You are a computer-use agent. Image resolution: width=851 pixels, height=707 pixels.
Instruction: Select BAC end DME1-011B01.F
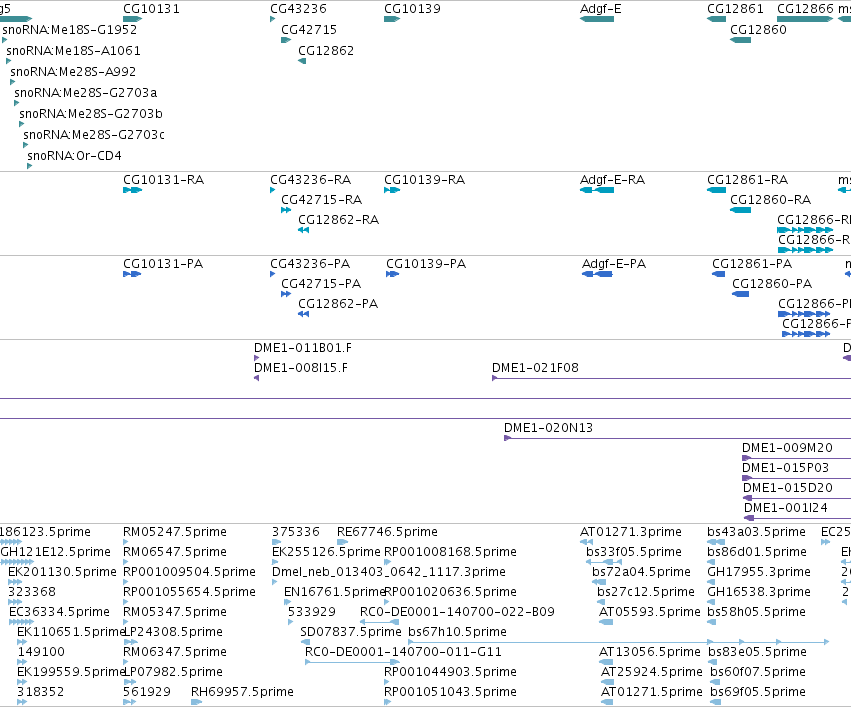[303, 348]
